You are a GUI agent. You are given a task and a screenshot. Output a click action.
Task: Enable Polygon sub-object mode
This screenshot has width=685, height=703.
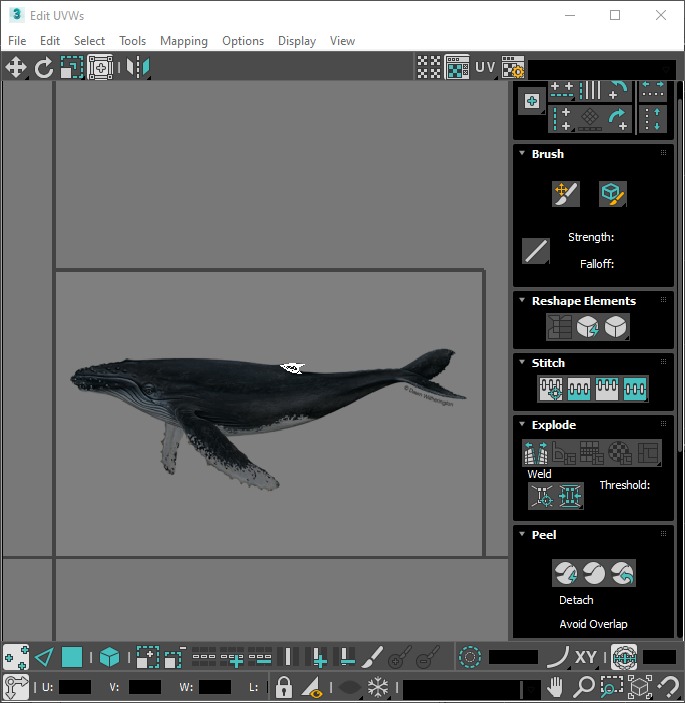[72, 658]
